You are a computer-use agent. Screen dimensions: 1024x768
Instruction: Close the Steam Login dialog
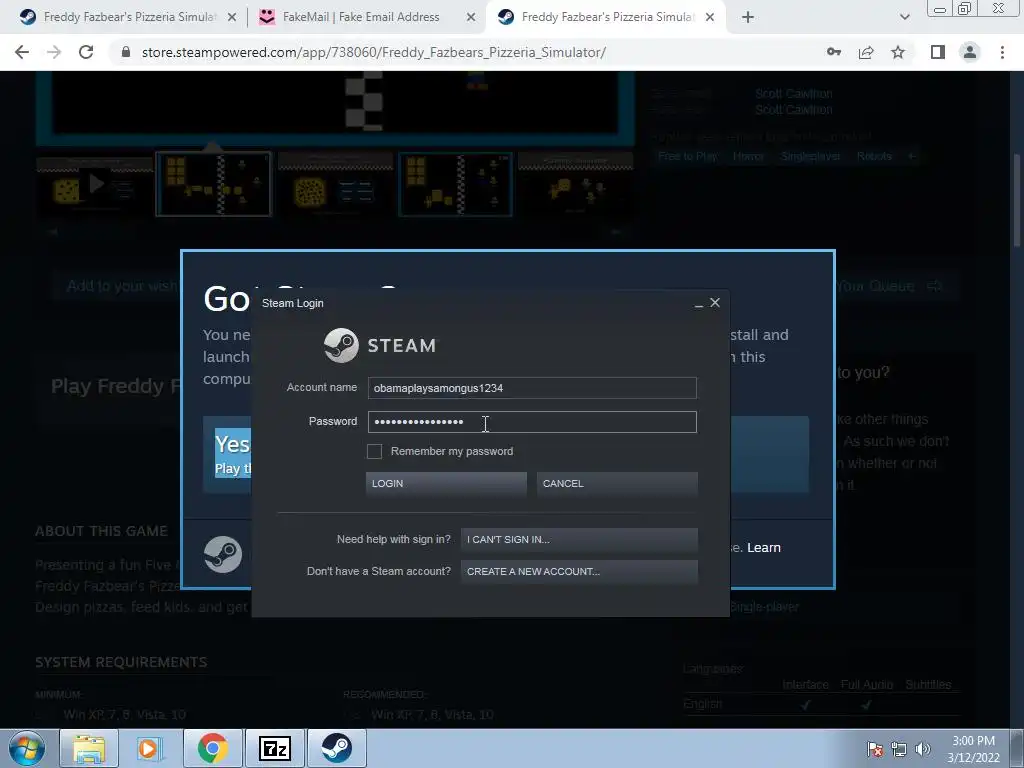(x=715, y=302)
